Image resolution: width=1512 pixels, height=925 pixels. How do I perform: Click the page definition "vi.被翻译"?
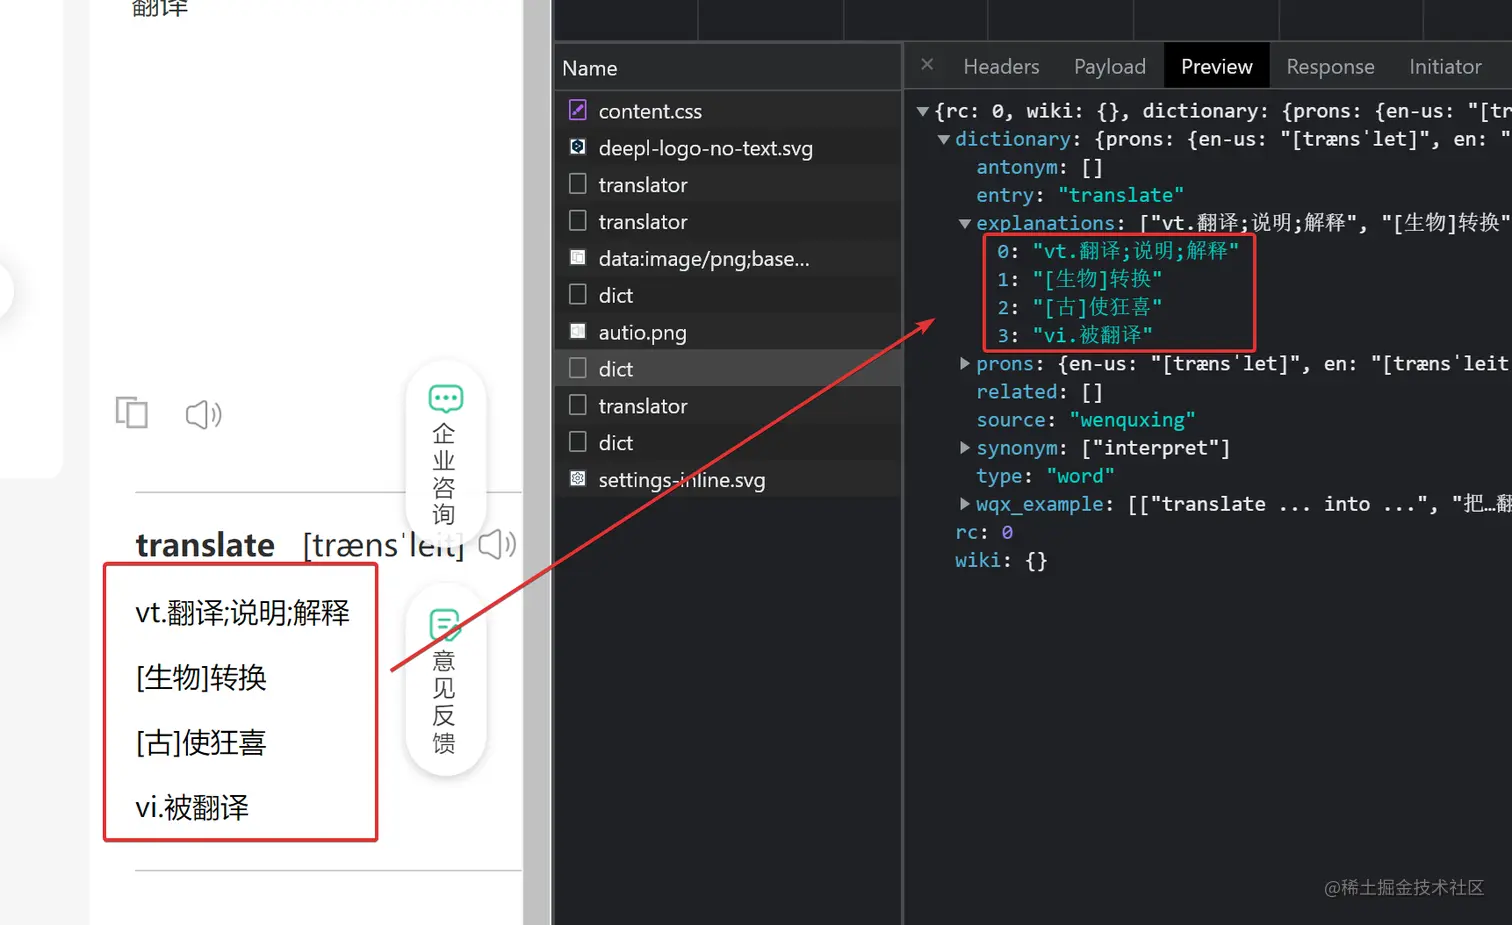[192, 808]
